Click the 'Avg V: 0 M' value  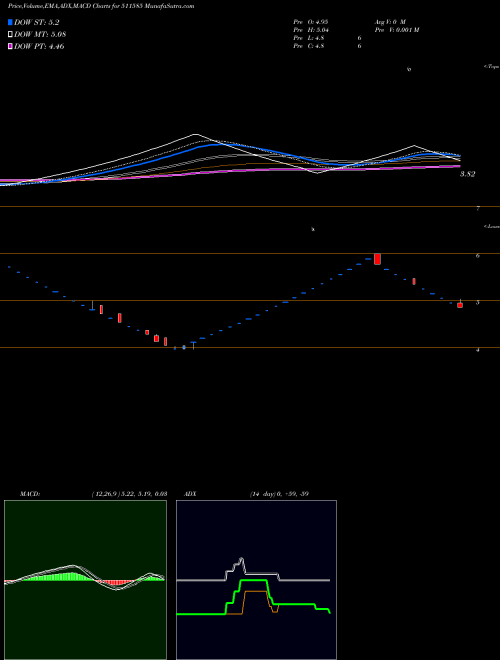(389, 21)
